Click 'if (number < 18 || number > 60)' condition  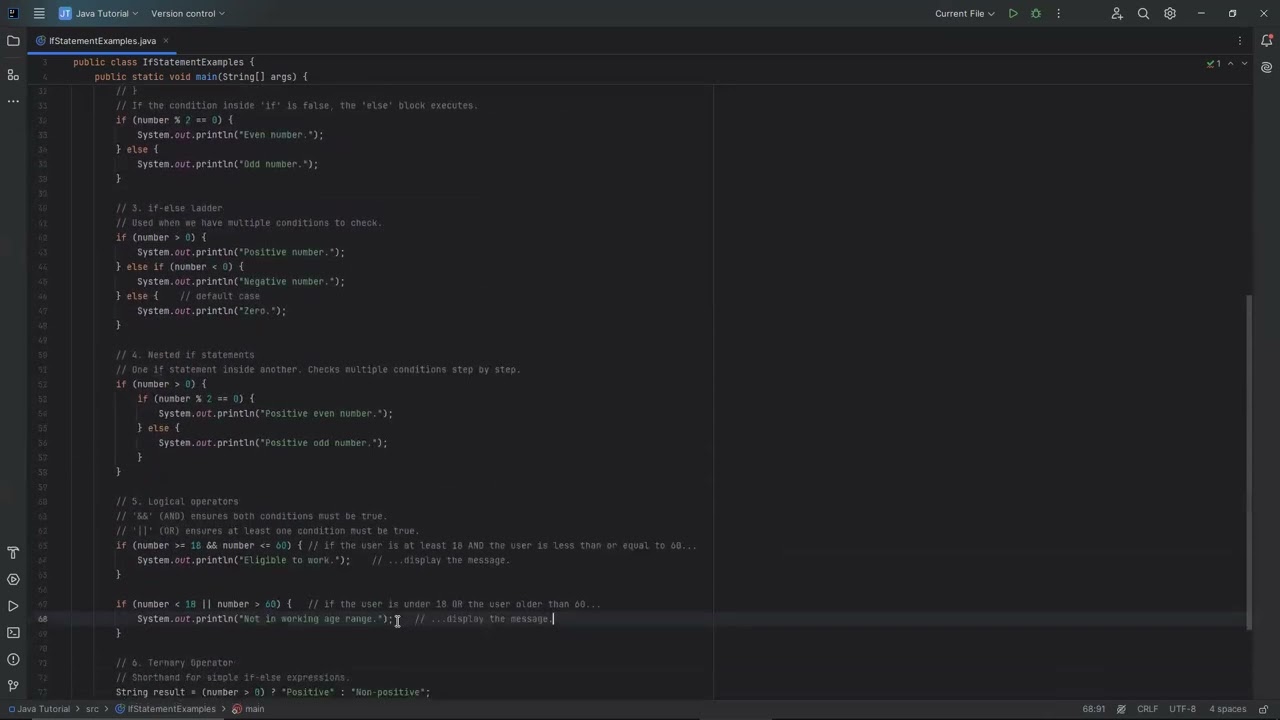coord(204,604)
